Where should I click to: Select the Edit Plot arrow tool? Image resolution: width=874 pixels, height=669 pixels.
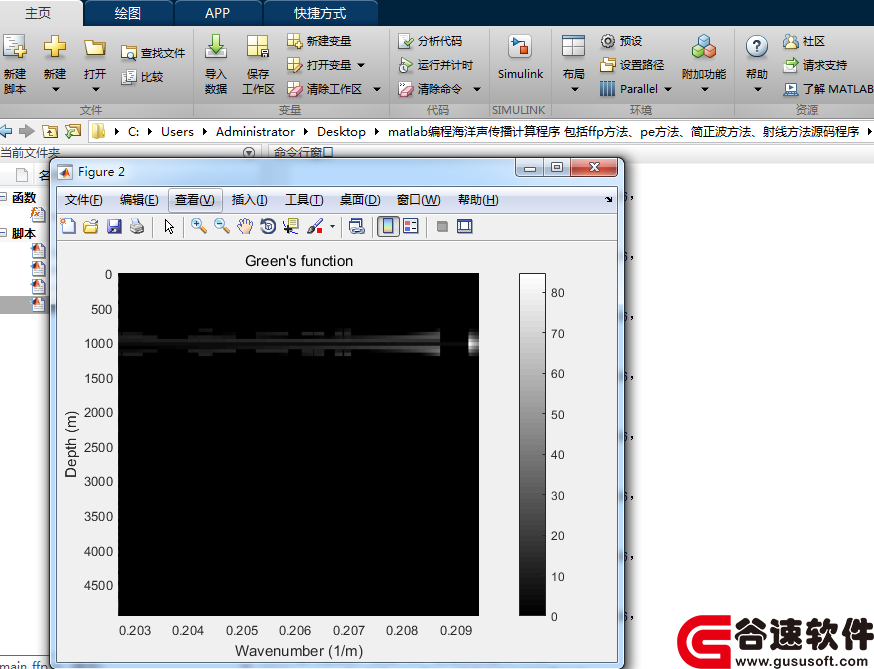pyautogui.click(x=169, y=226)
